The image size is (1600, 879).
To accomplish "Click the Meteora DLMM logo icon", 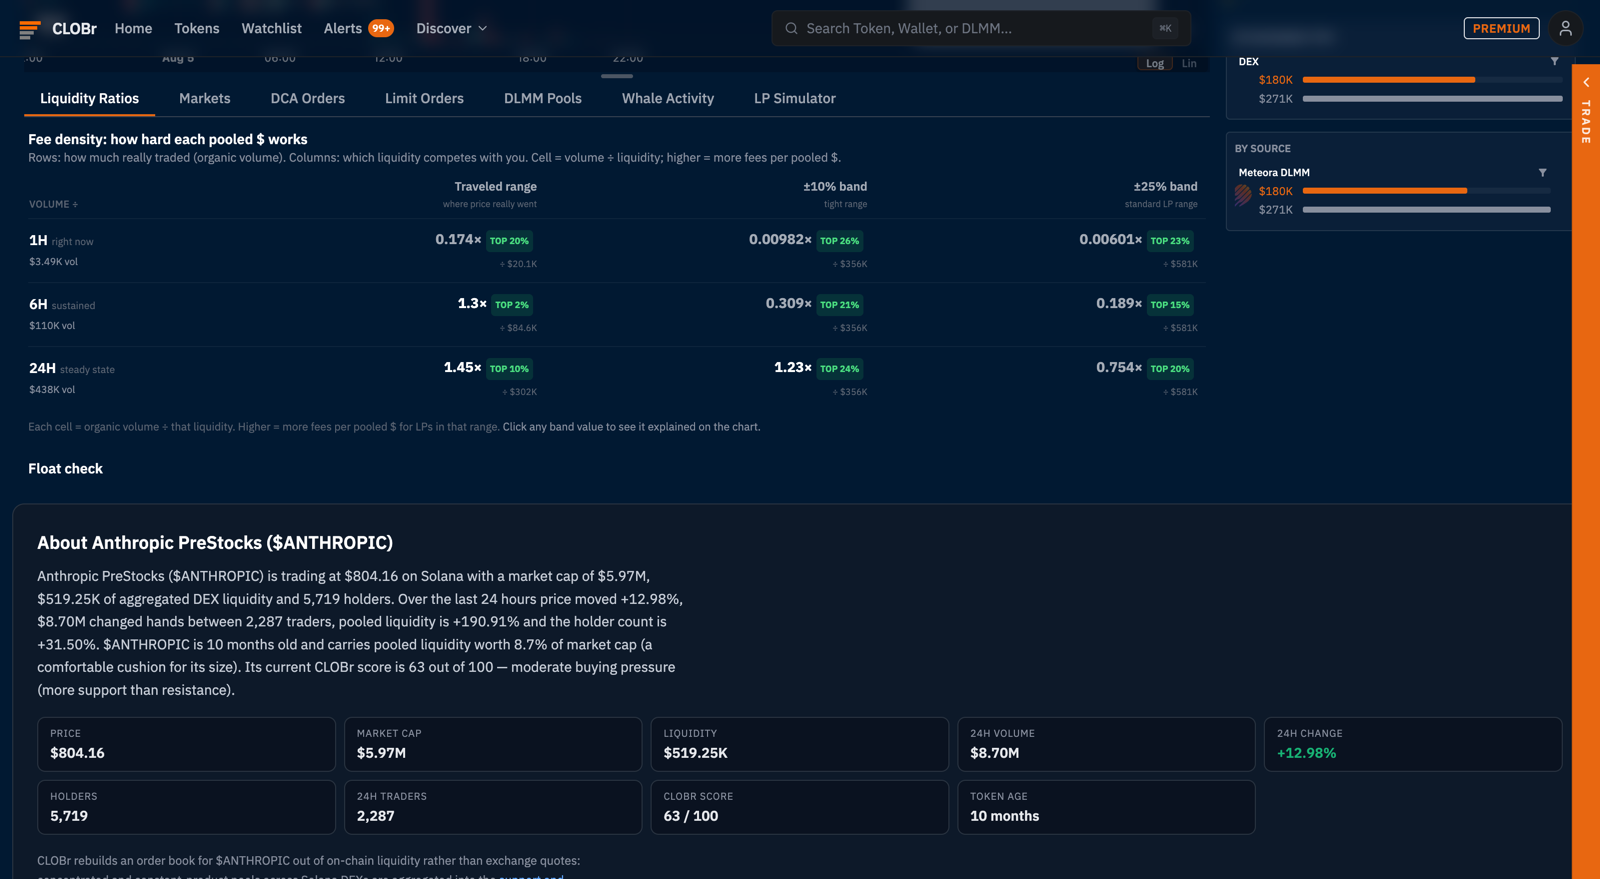I will click(1243, 195).
